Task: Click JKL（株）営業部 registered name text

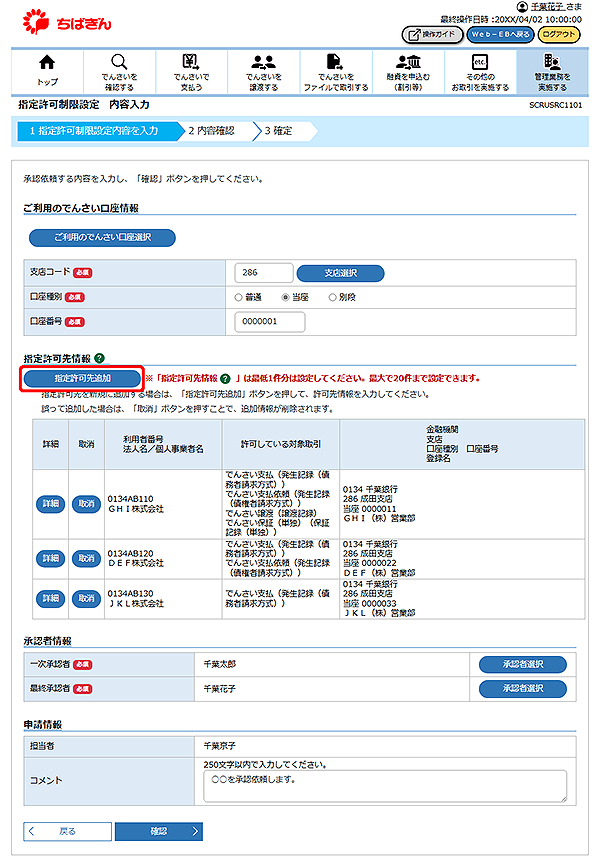Action: [379, 613]
